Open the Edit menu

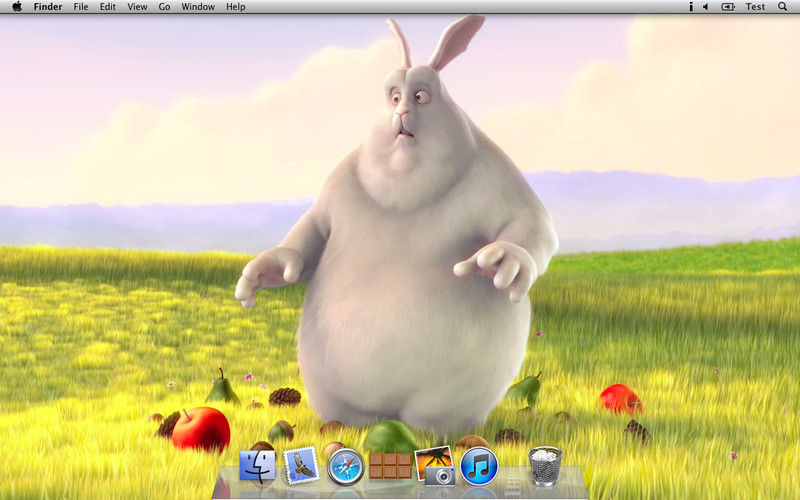pos(108,7)
